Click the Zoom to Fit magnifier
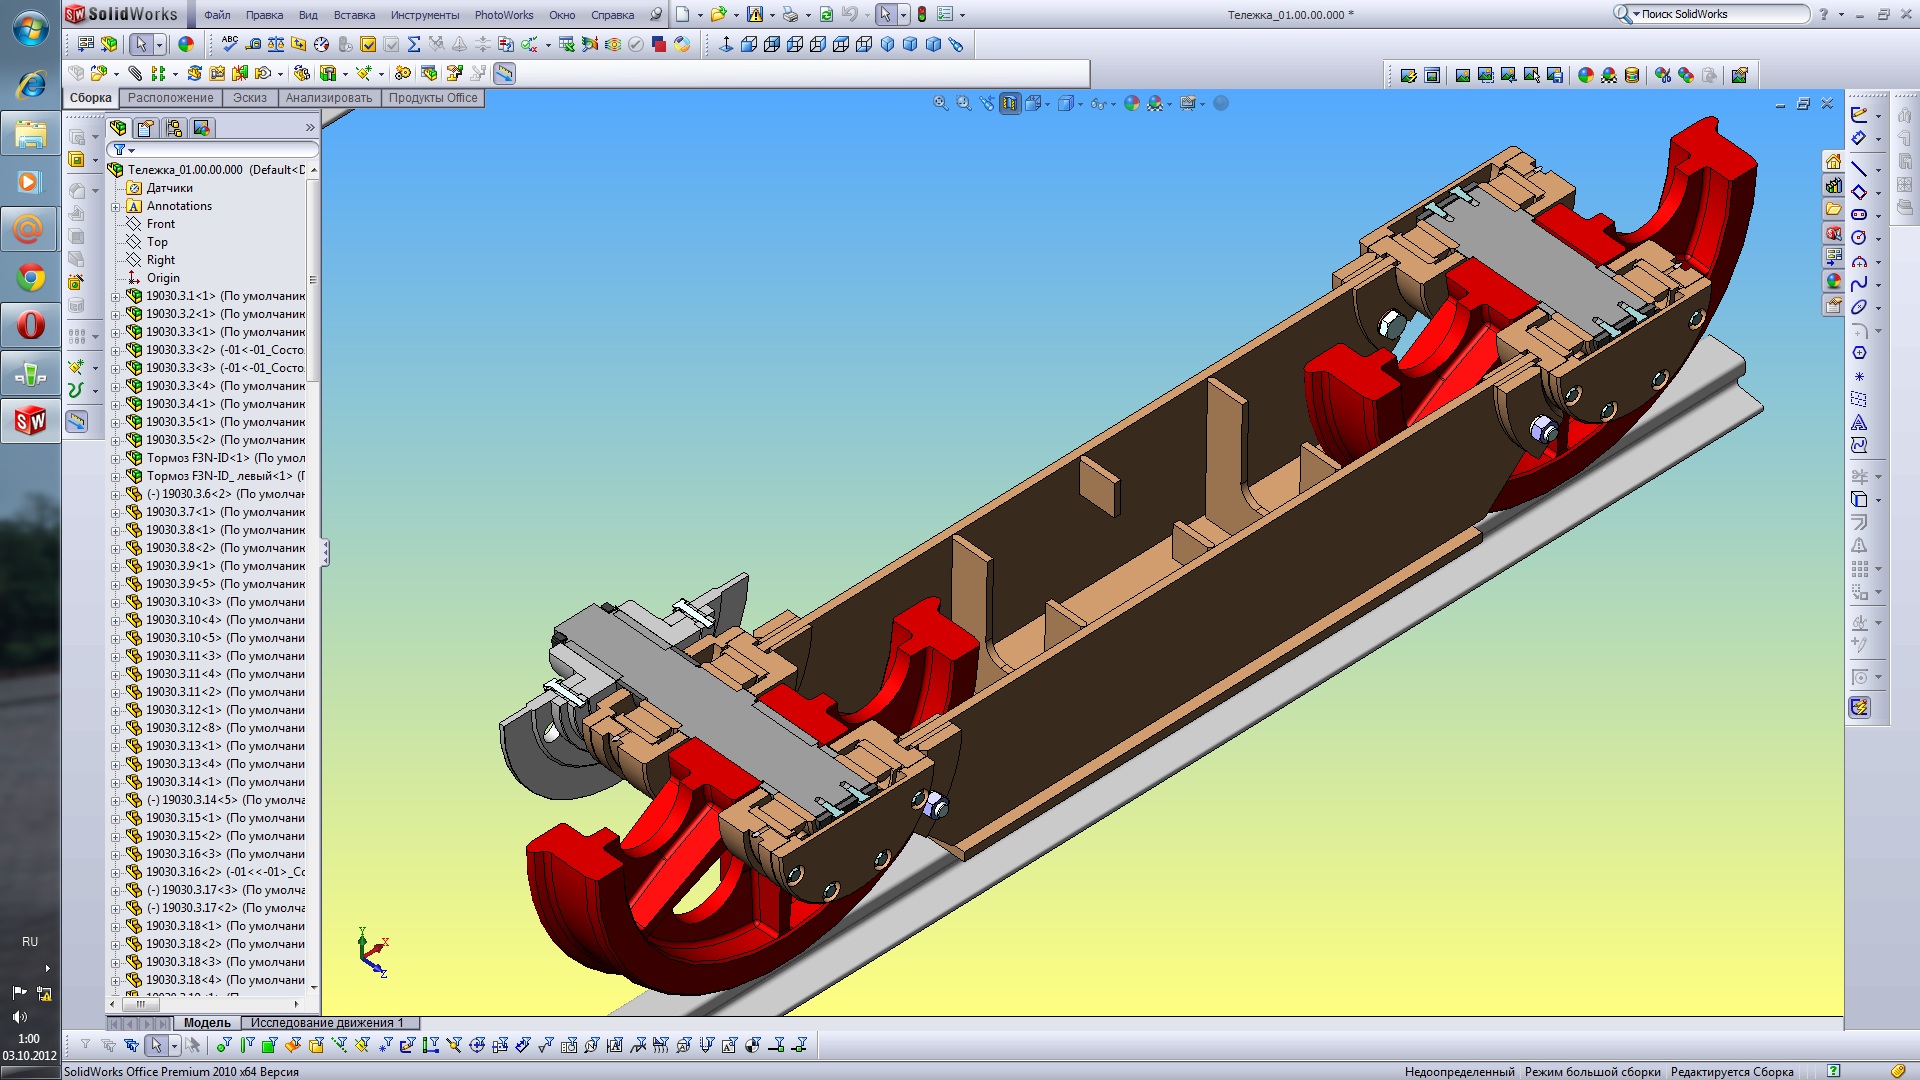Screen dimensions: 1920x1080 (x=940, y=103)
